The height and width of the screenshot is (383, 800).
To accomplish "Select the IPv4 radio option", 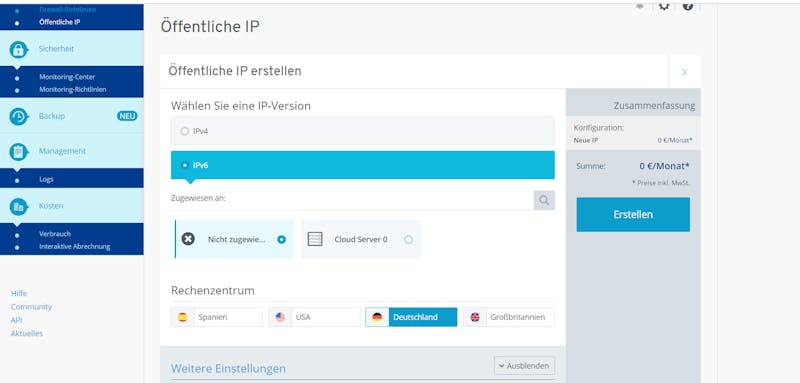I will 185,131.
